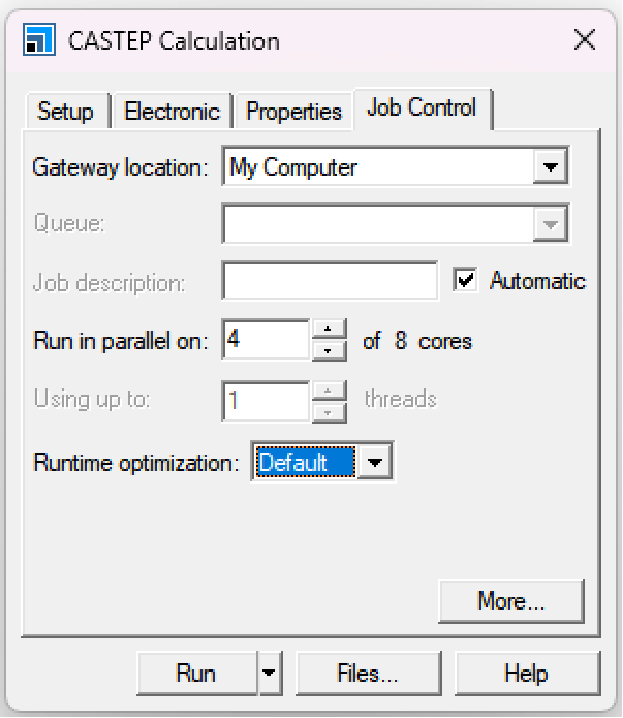Click the Job description text field
Viewport: 623px width, 718px height.
(x=330, y=281)
